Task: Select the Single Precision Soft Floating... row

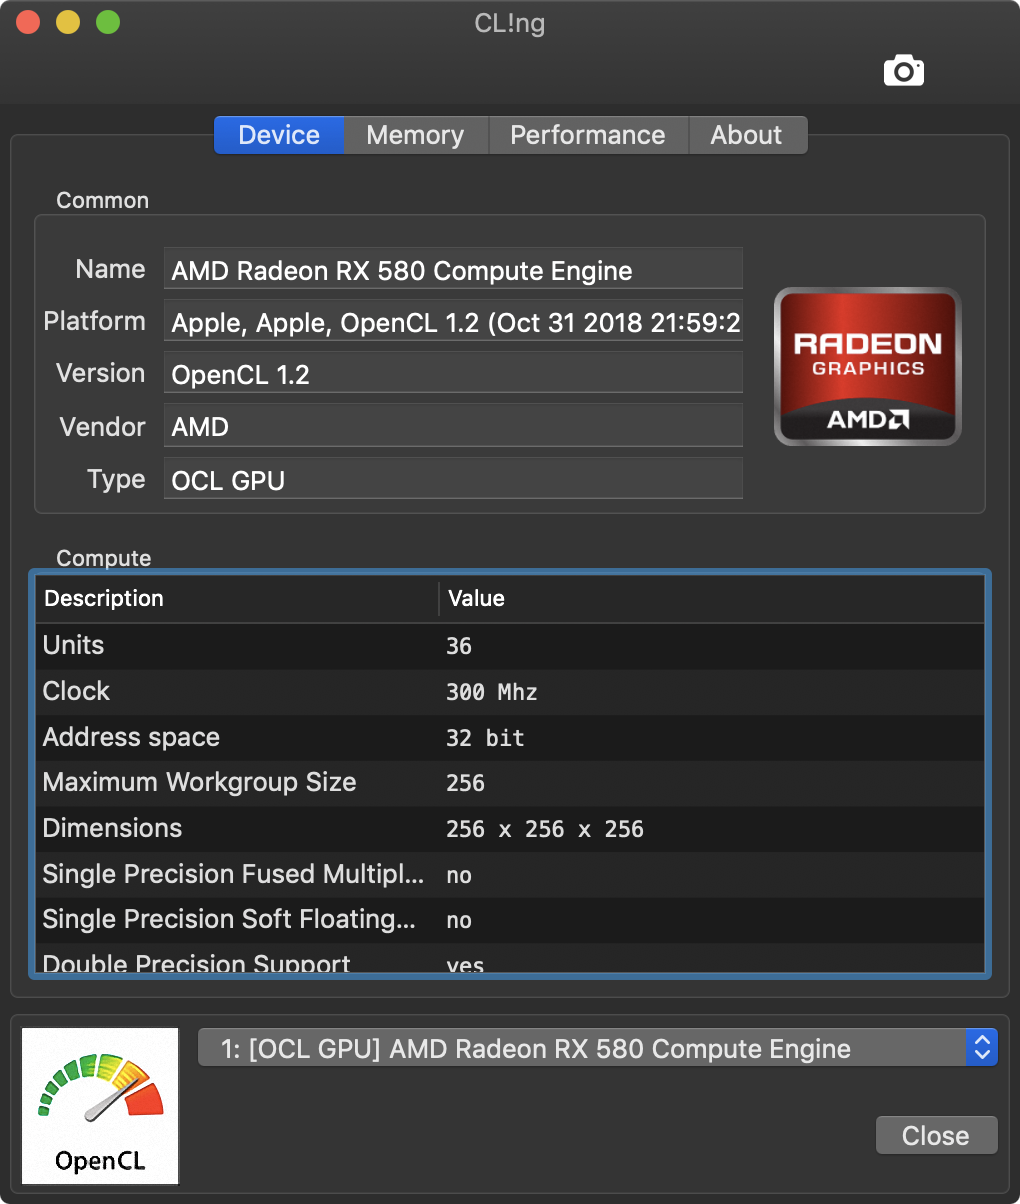Action: click(x=510, y=920)
